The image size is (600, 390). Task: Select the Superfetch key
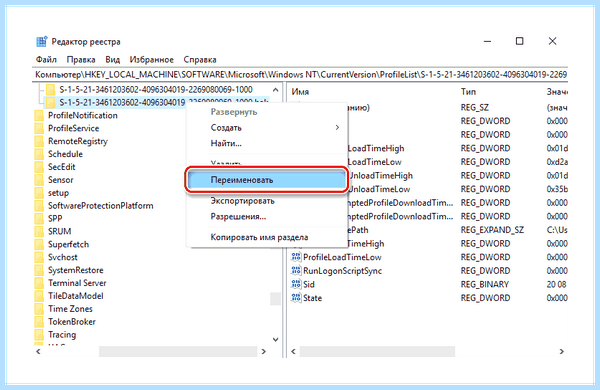click(x=68, y=244)
